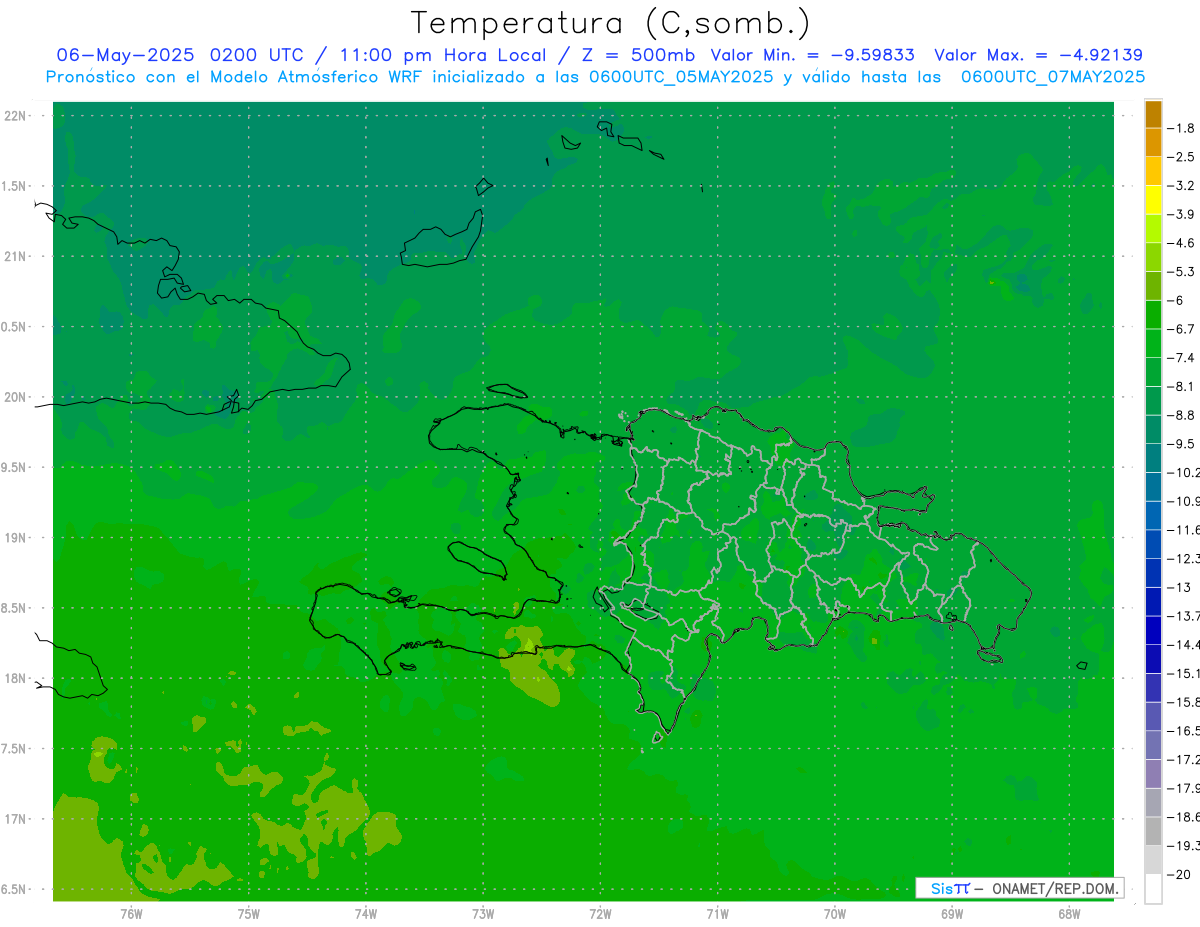Click the '76W' longitude label
Screen dimensions: 1200x927
pyautogui.click(x=132, y=913)
